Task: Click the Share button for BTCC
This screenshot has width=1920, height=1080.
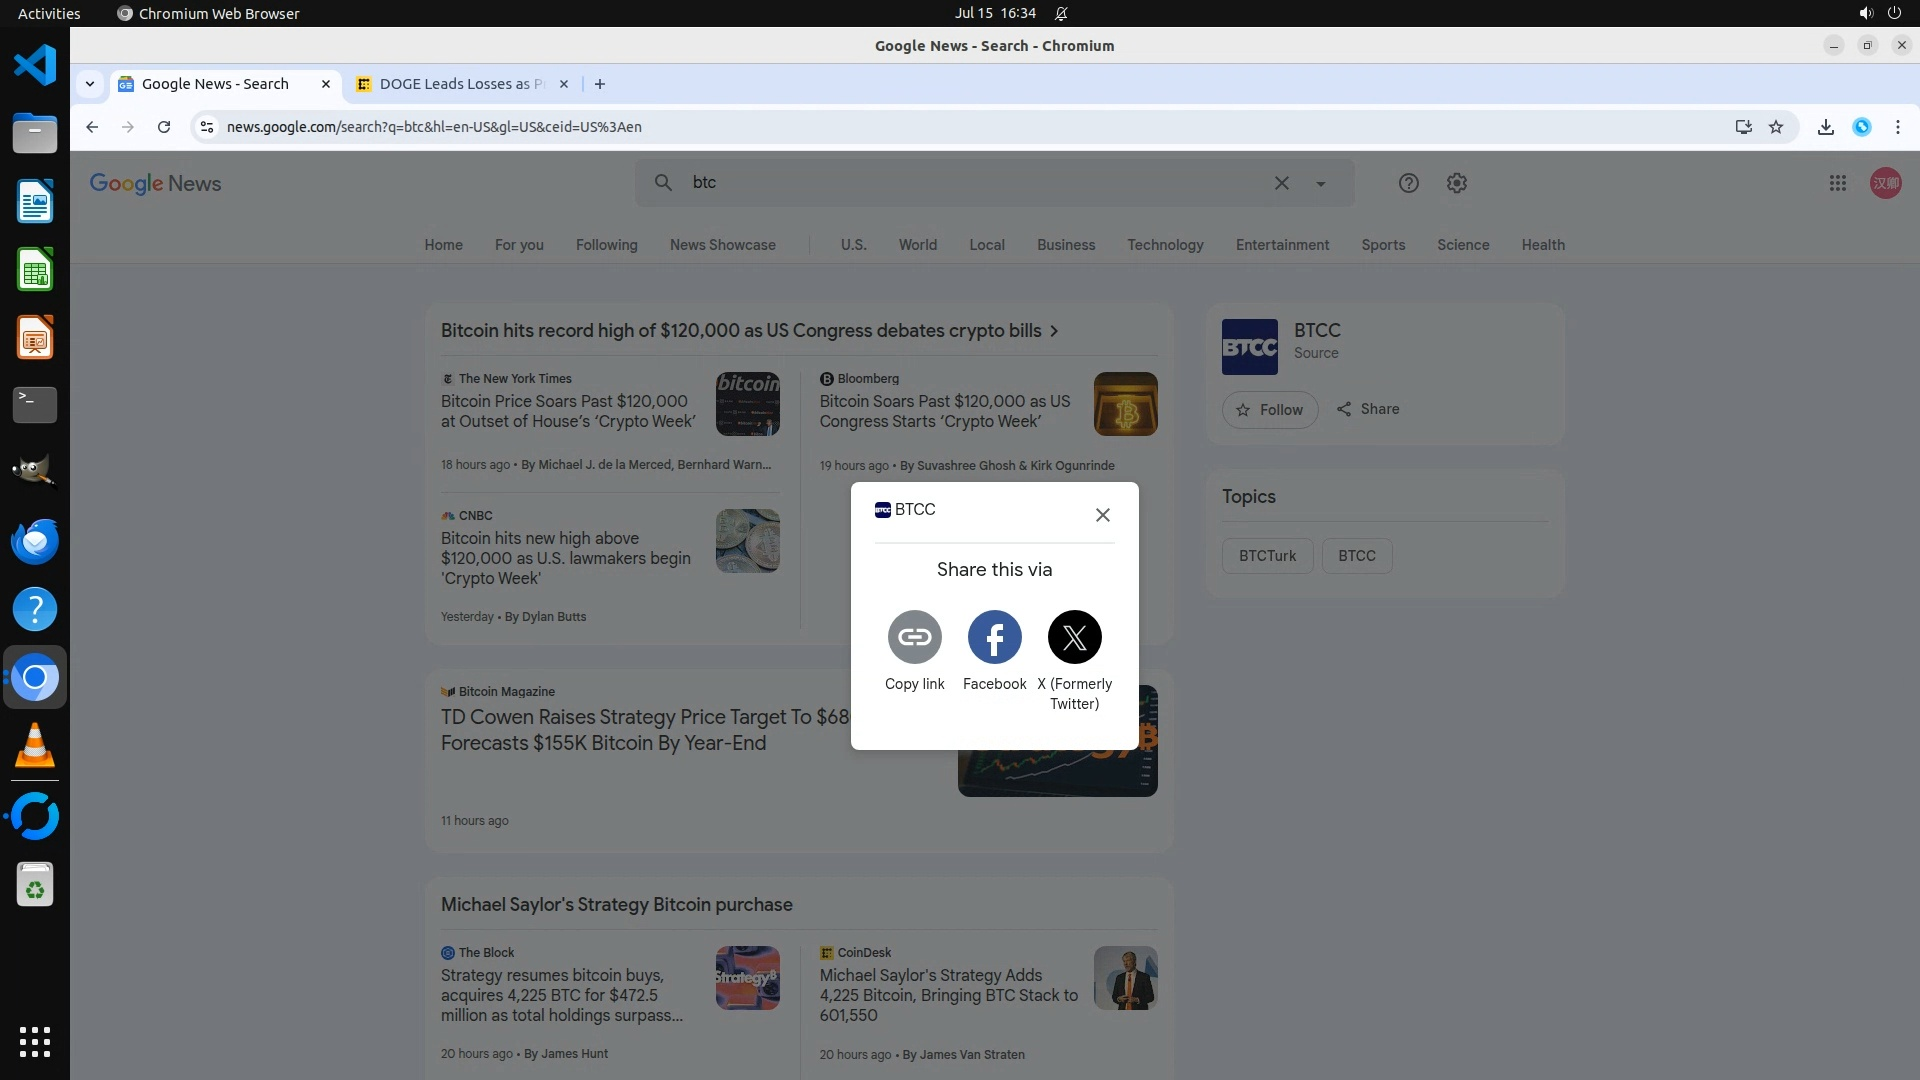Action: (x=1368, y=409)
